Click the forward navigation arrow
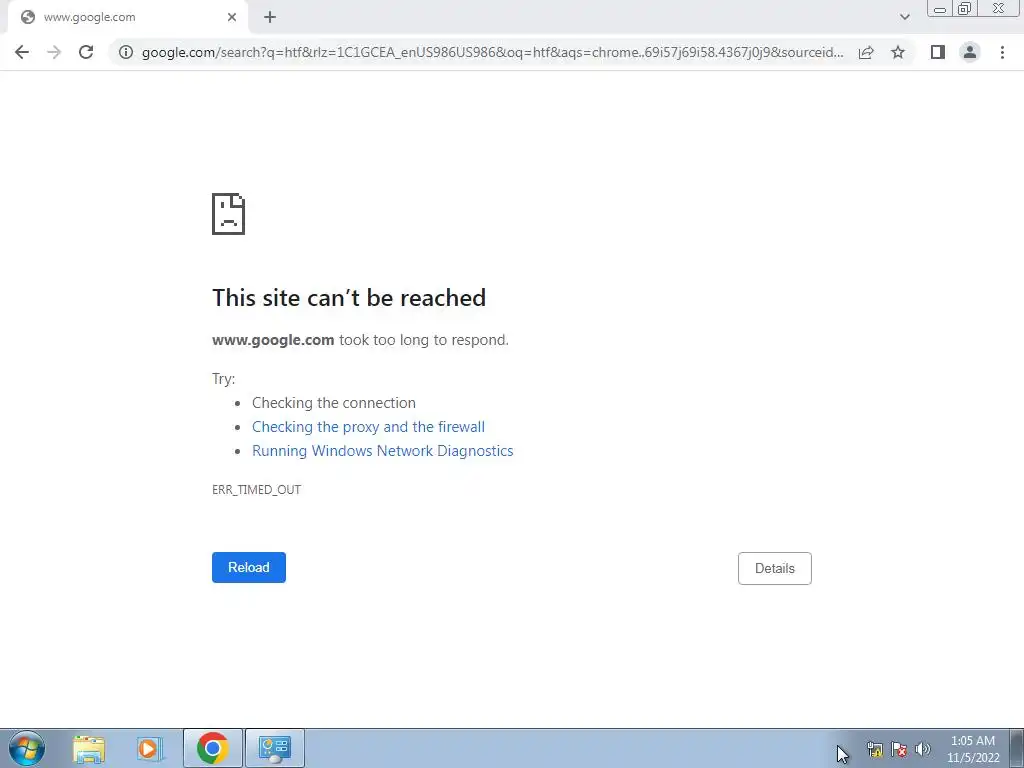 tap(54, 52)
